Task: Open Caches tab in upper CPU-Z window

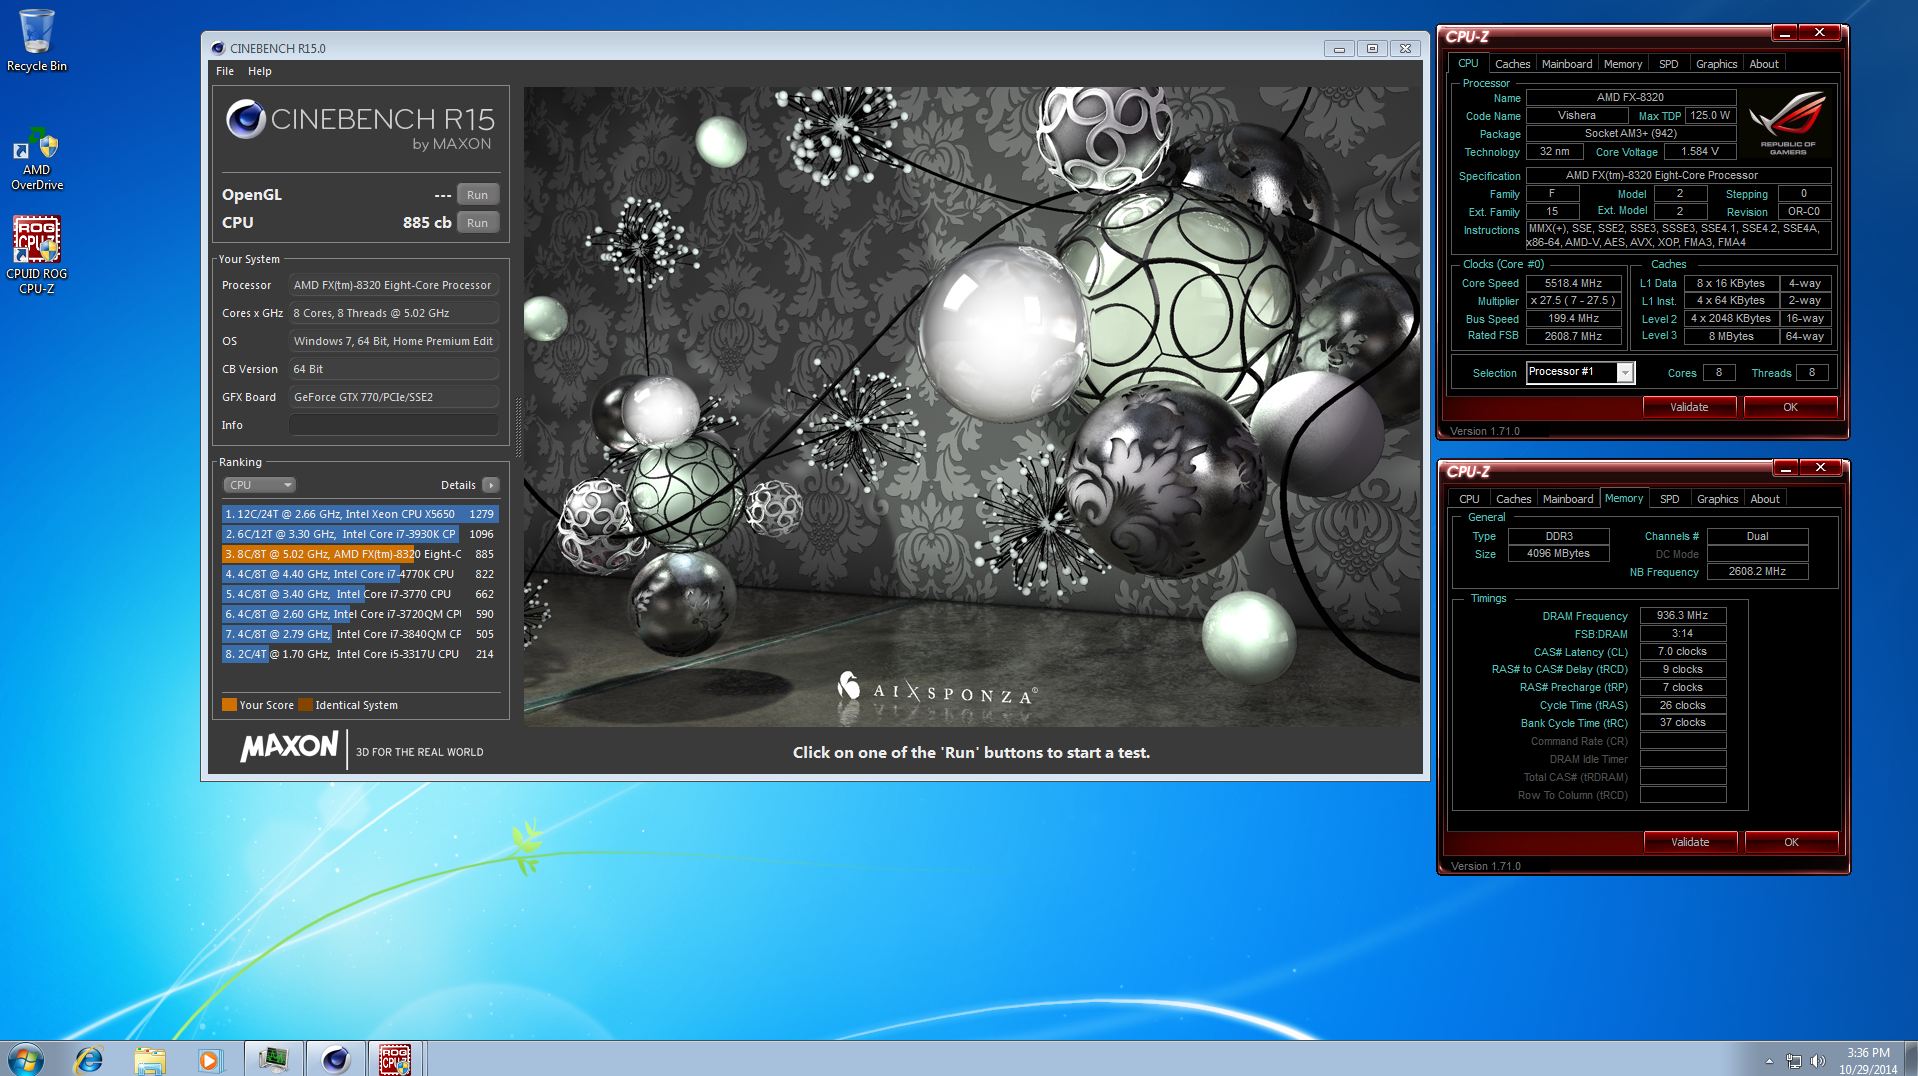Action: click(1512, 64)
